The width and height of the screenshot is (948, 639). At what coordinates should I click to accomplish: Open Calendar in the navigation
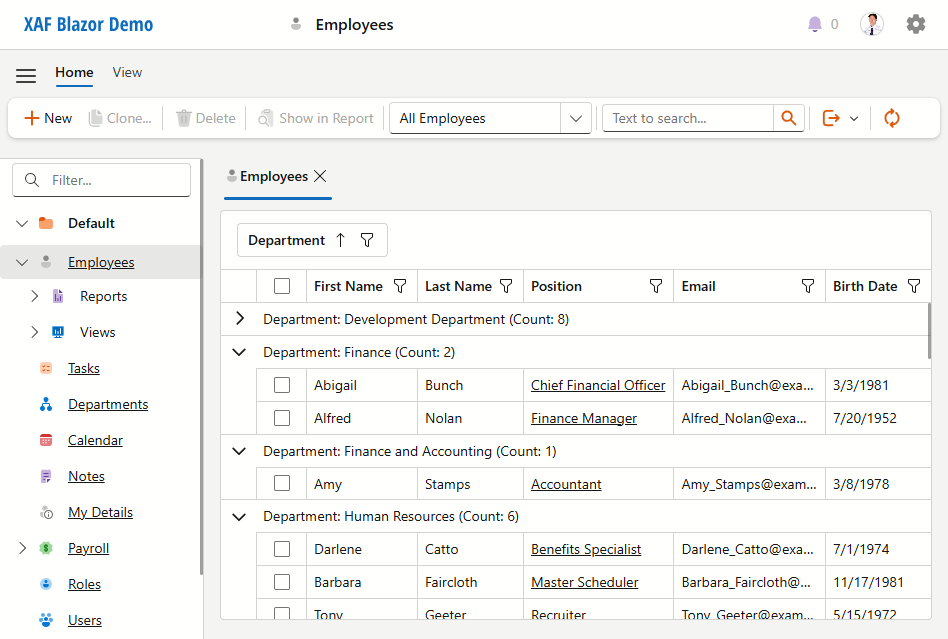[x=95, y=440]
